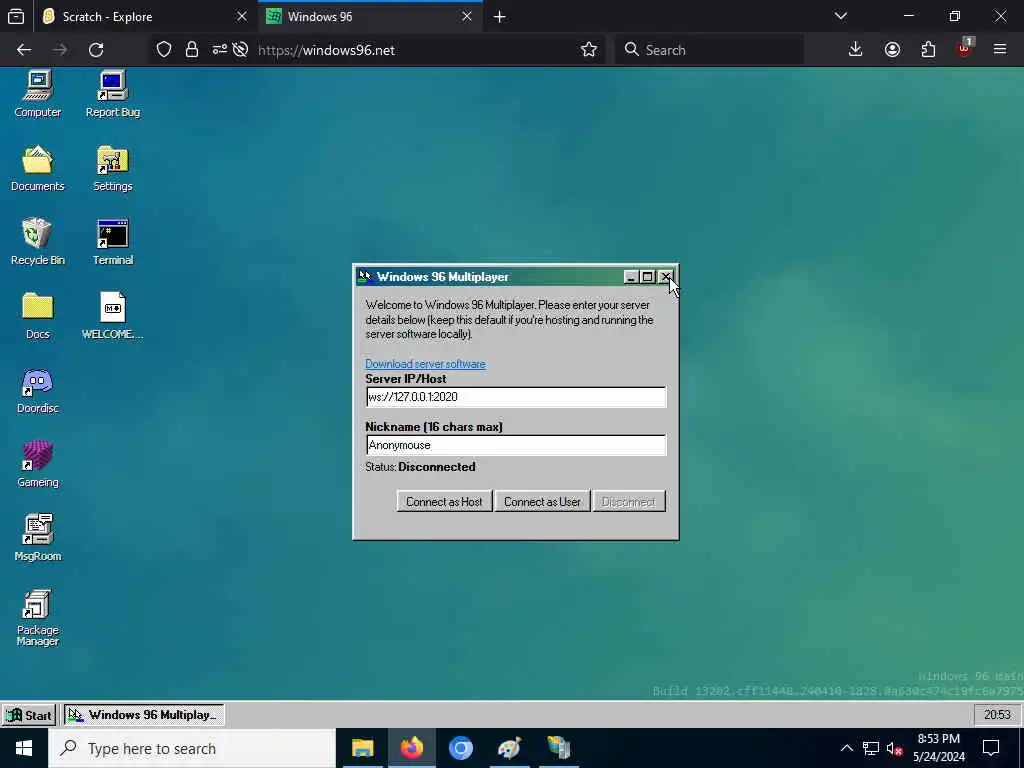
Task: Open File Explorer from the taskbar
Action: click(x=362, y=748)
